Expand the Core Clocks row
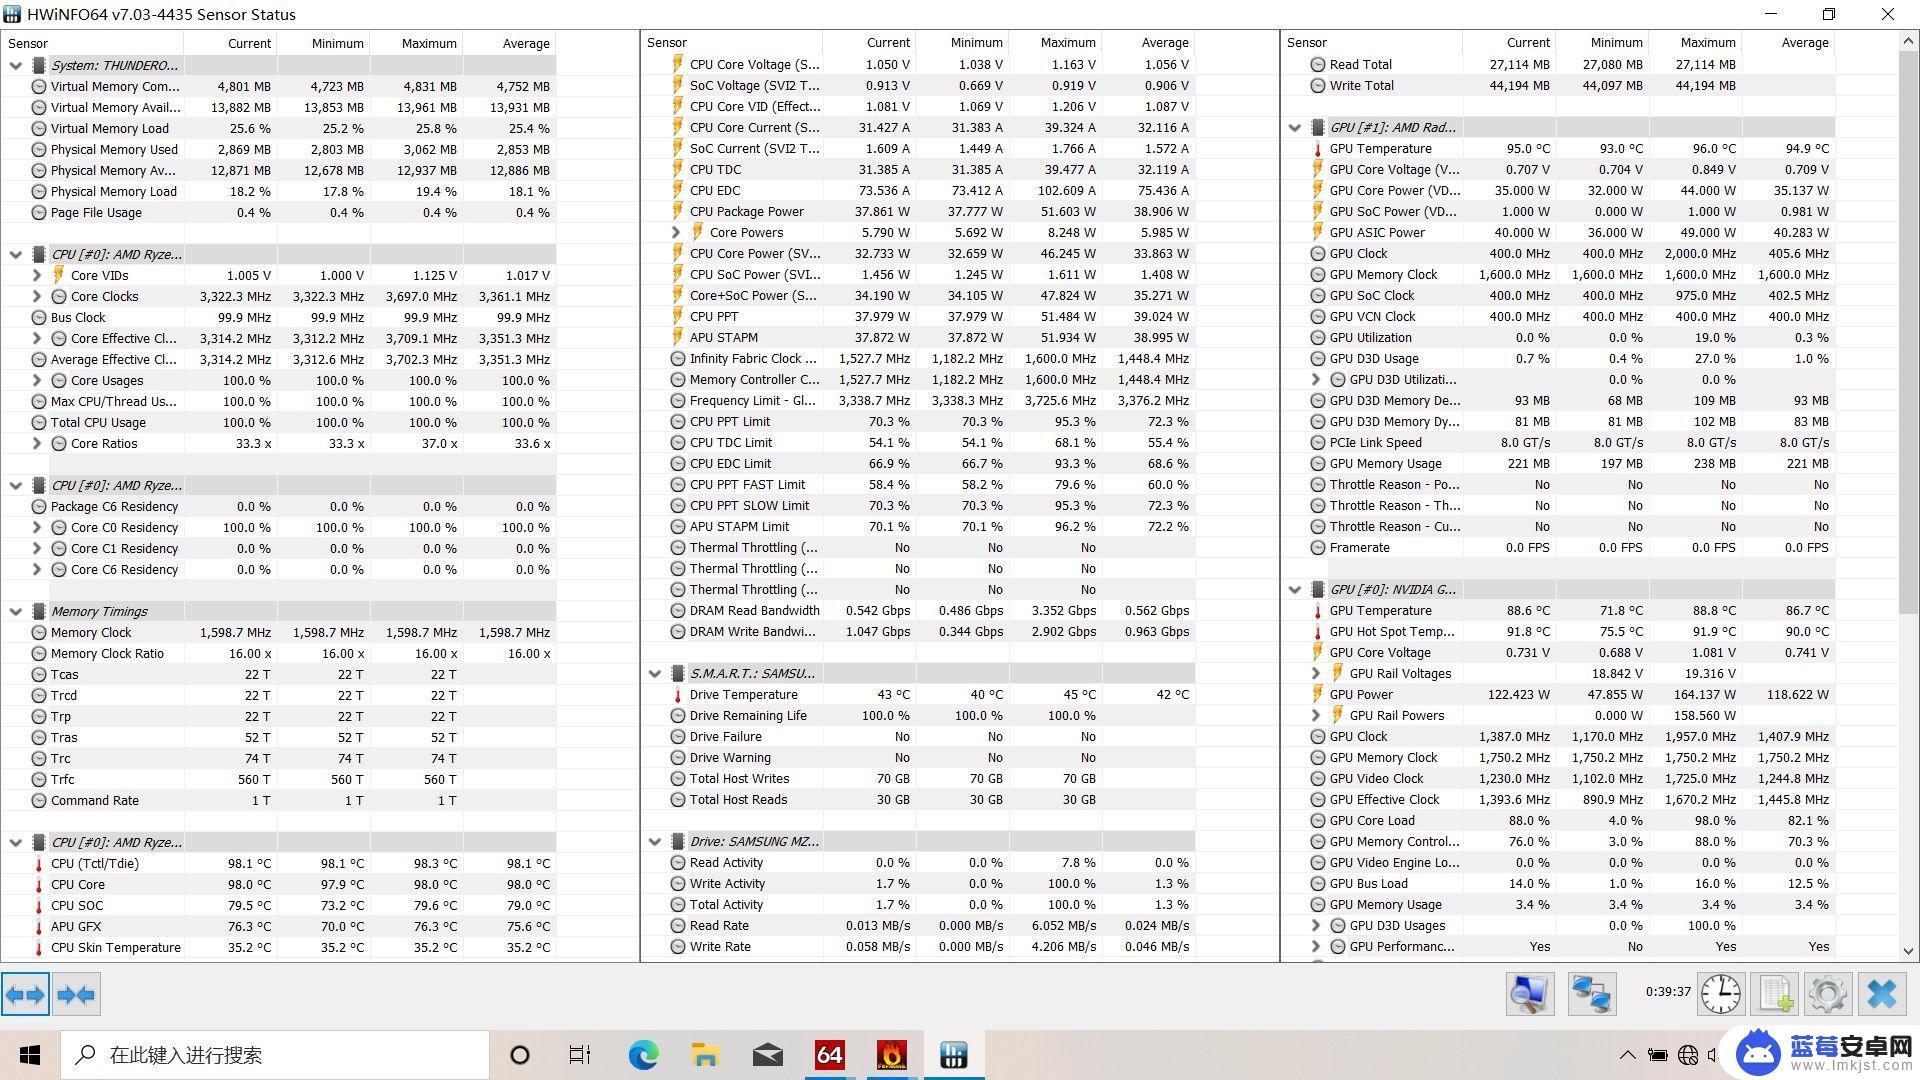 click(x=37, y=296)
